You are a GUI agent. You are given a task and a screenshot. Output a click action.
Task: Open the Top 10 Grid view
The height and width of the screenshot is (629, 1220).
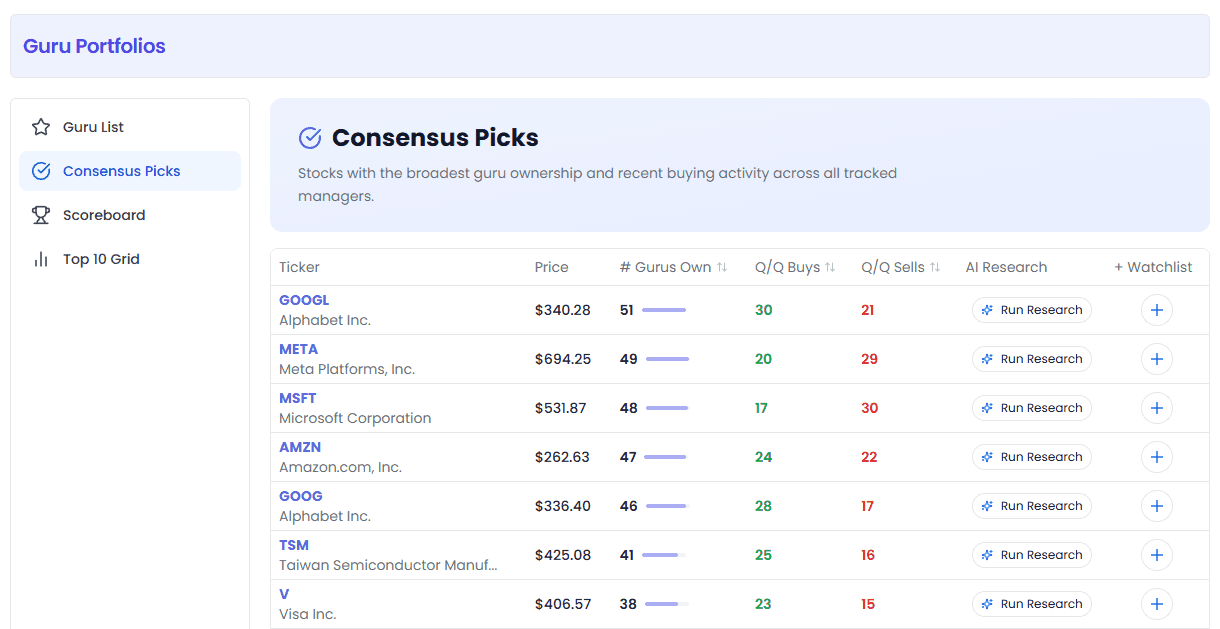click(x=130, y=259)
